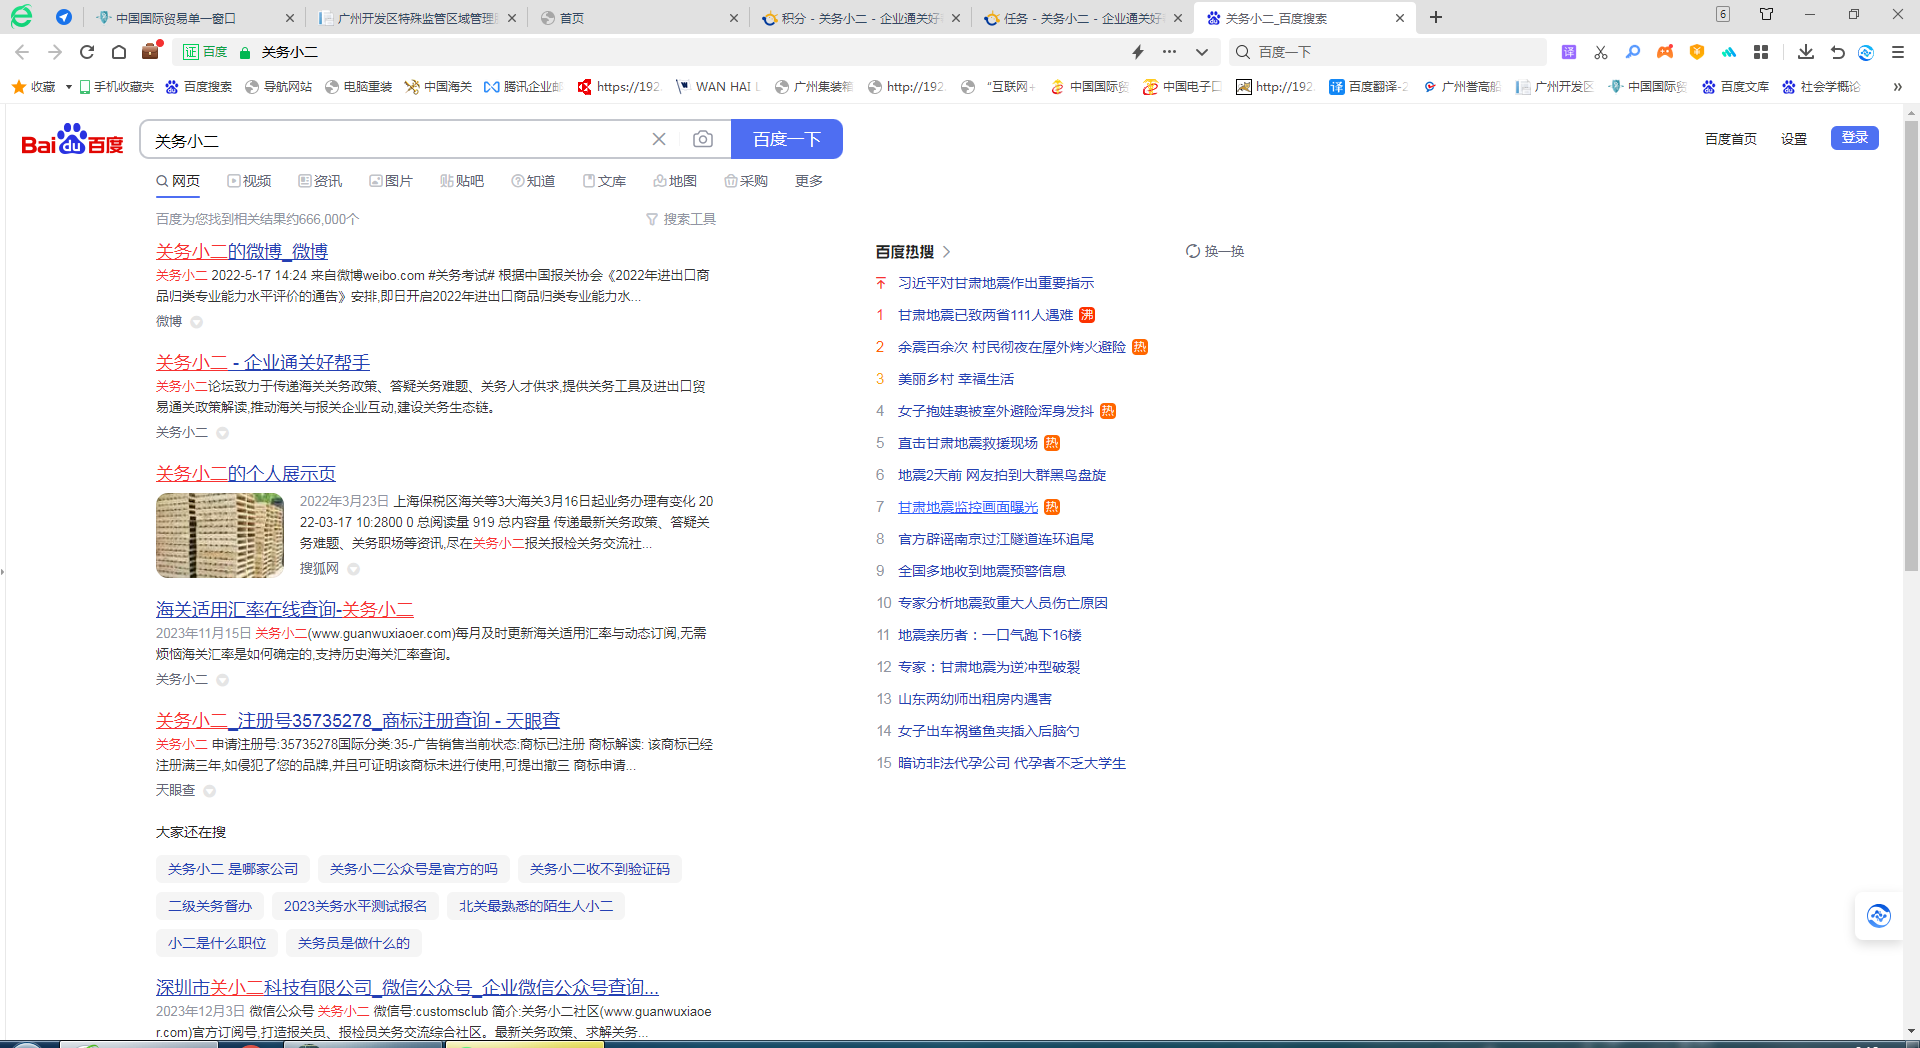Open the 收藏 favorites dropdown arrow

(x=68, y=87)
